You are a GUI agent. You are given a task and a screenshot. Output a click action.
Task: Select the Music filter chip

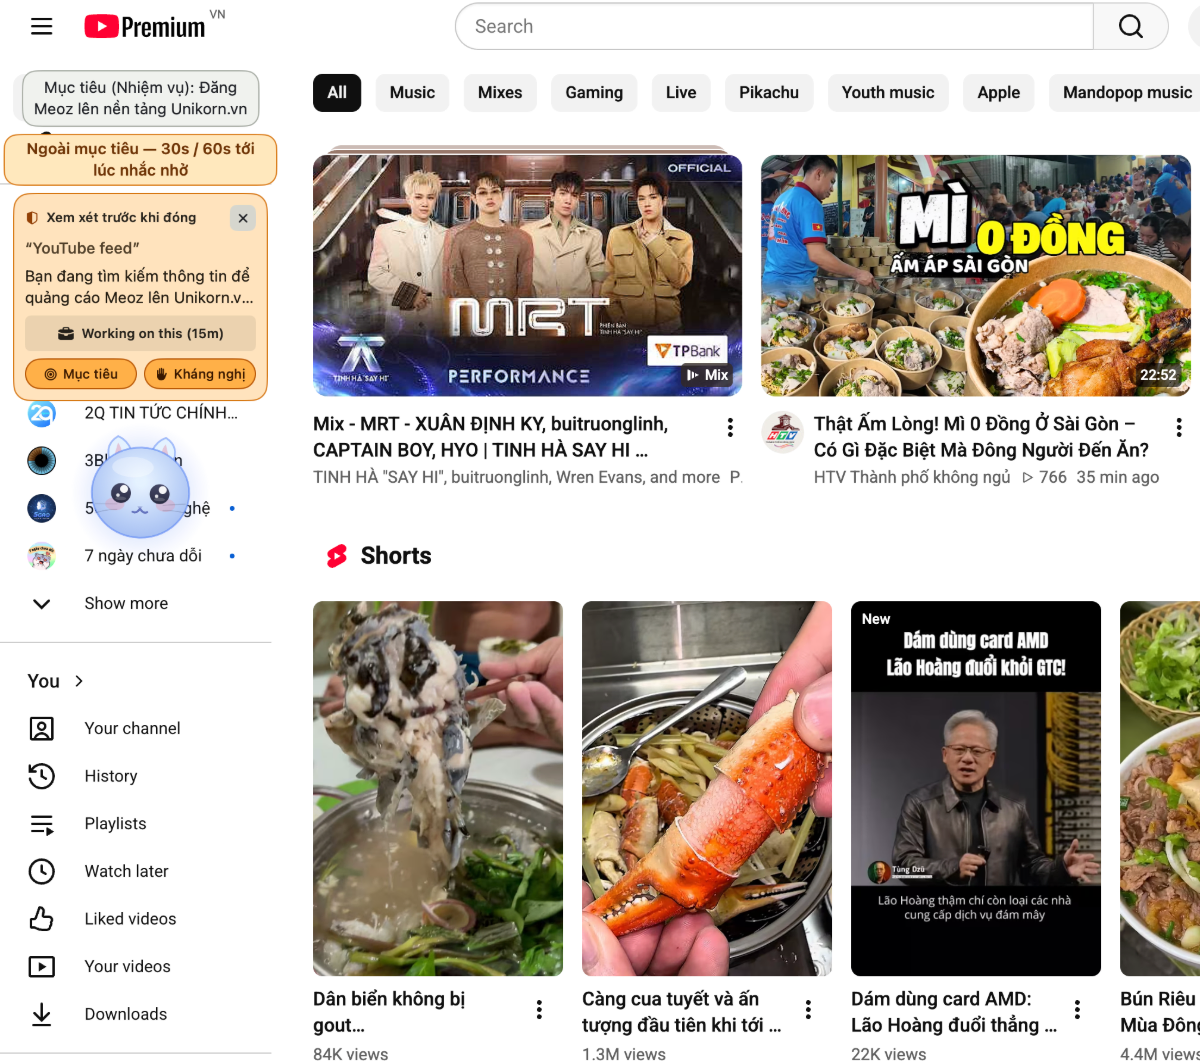tap(412, 92)
